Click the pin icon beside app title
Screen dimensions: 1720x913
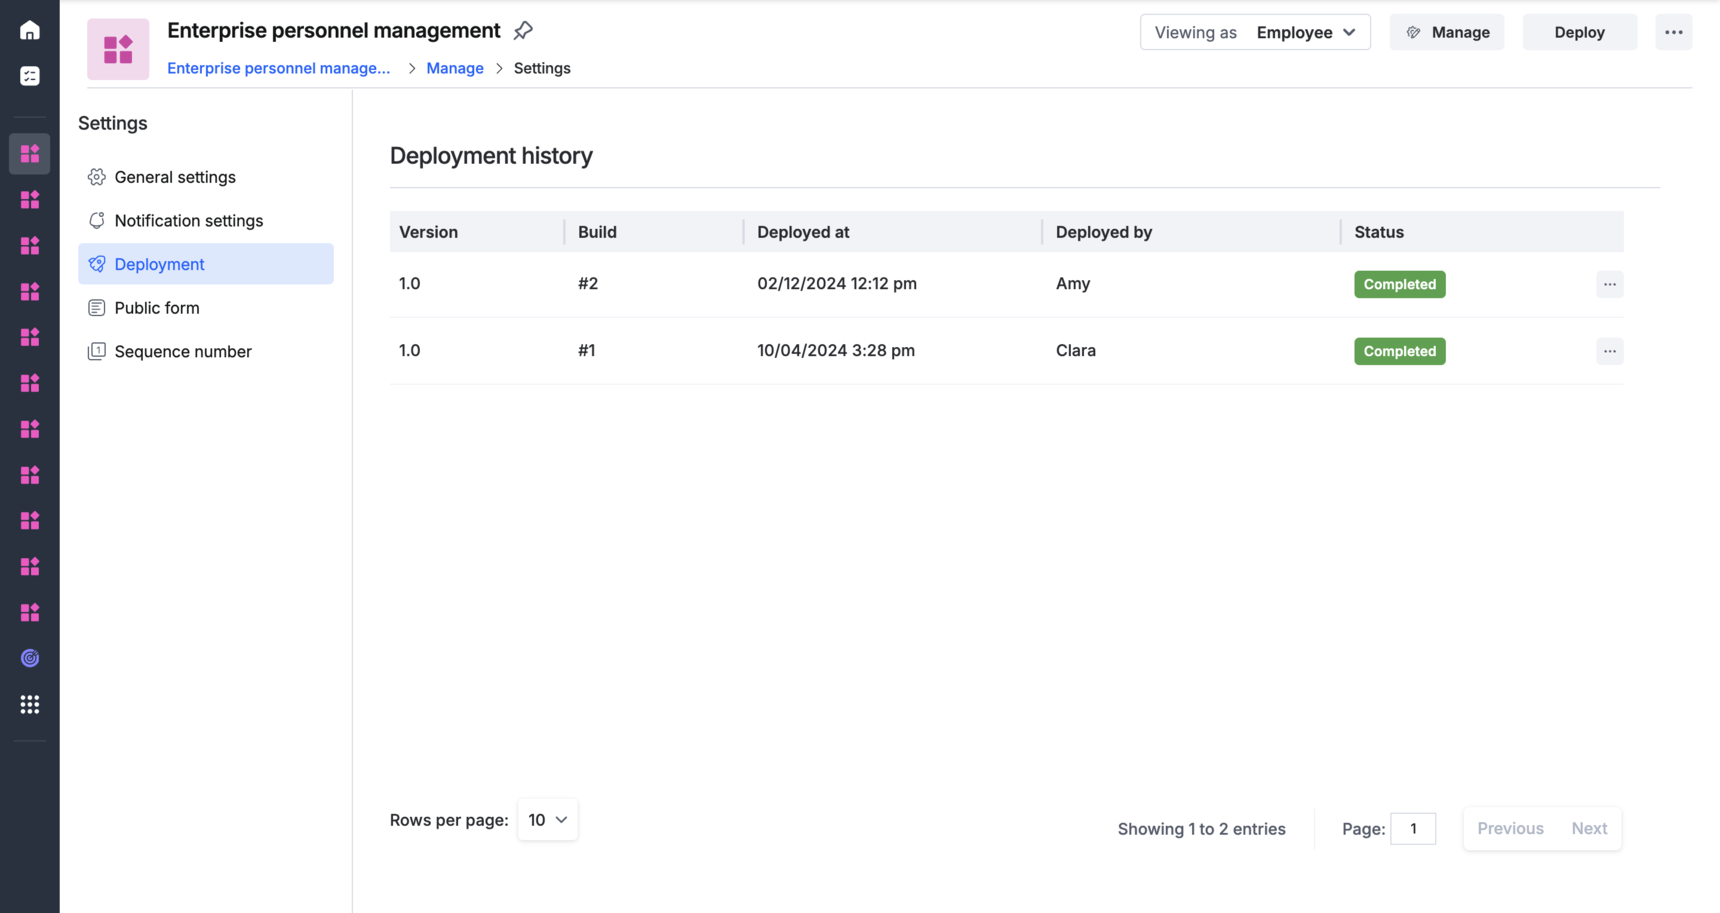point(523,31)
